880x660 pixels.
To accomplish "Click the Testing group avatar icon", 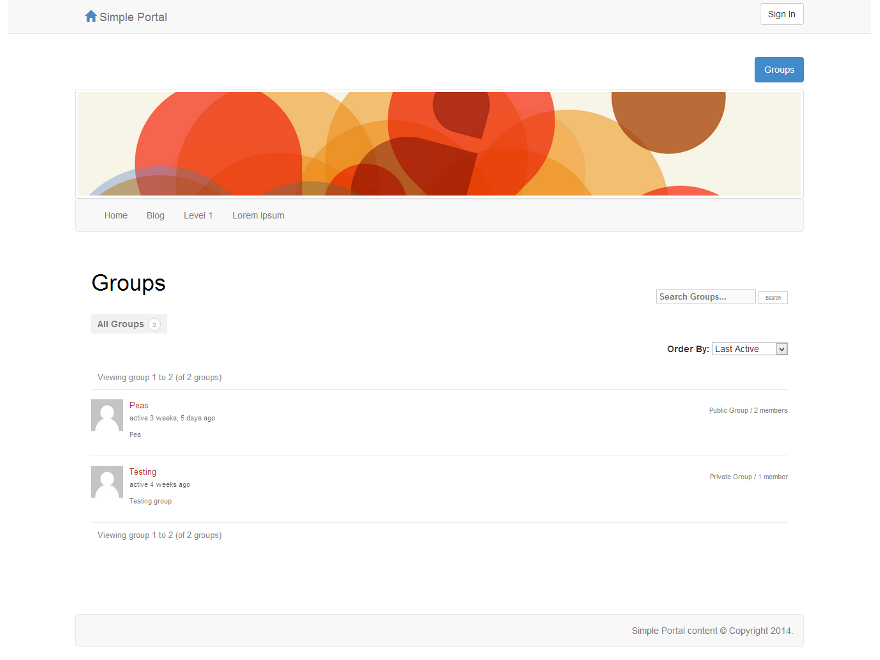I will [x=107, y=482].
